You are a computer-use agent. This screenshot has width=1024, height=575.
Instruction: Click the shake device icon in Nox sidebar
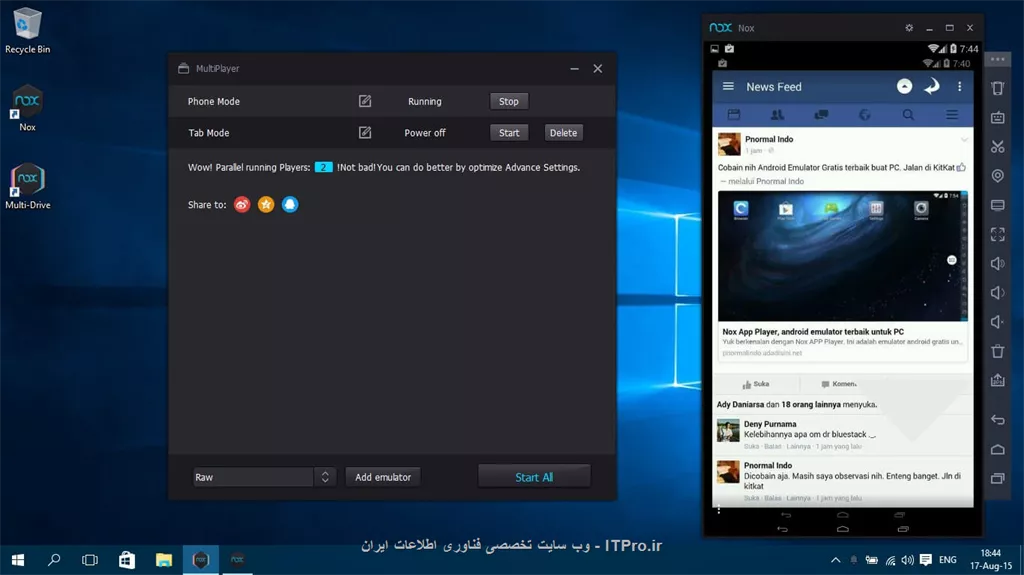pos(997,88)
